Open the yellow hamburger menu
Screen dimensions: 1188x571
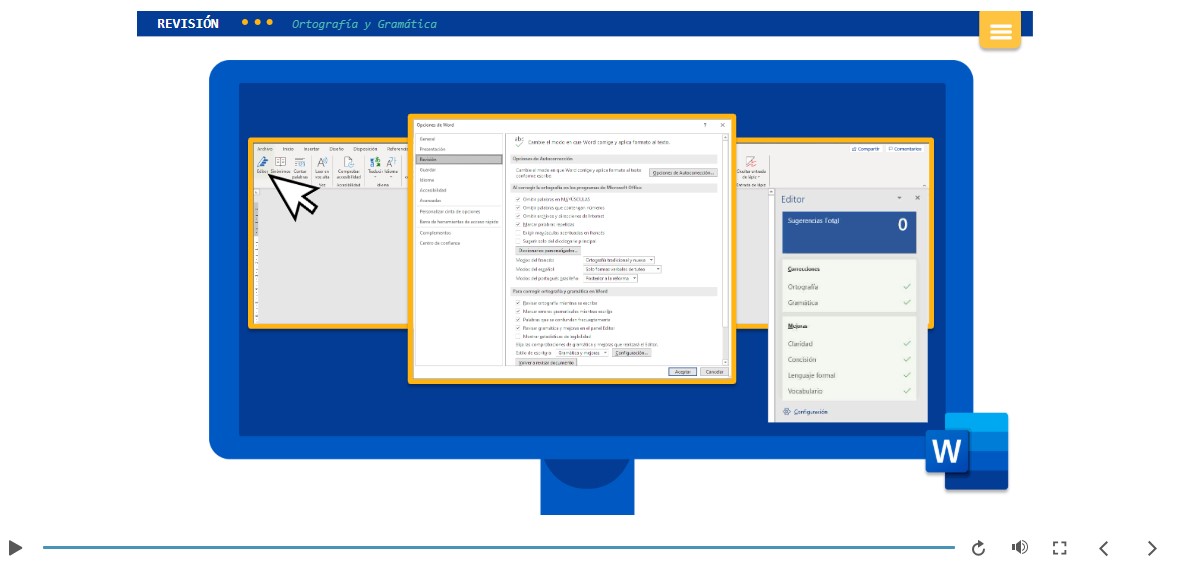pos(1000,31)
